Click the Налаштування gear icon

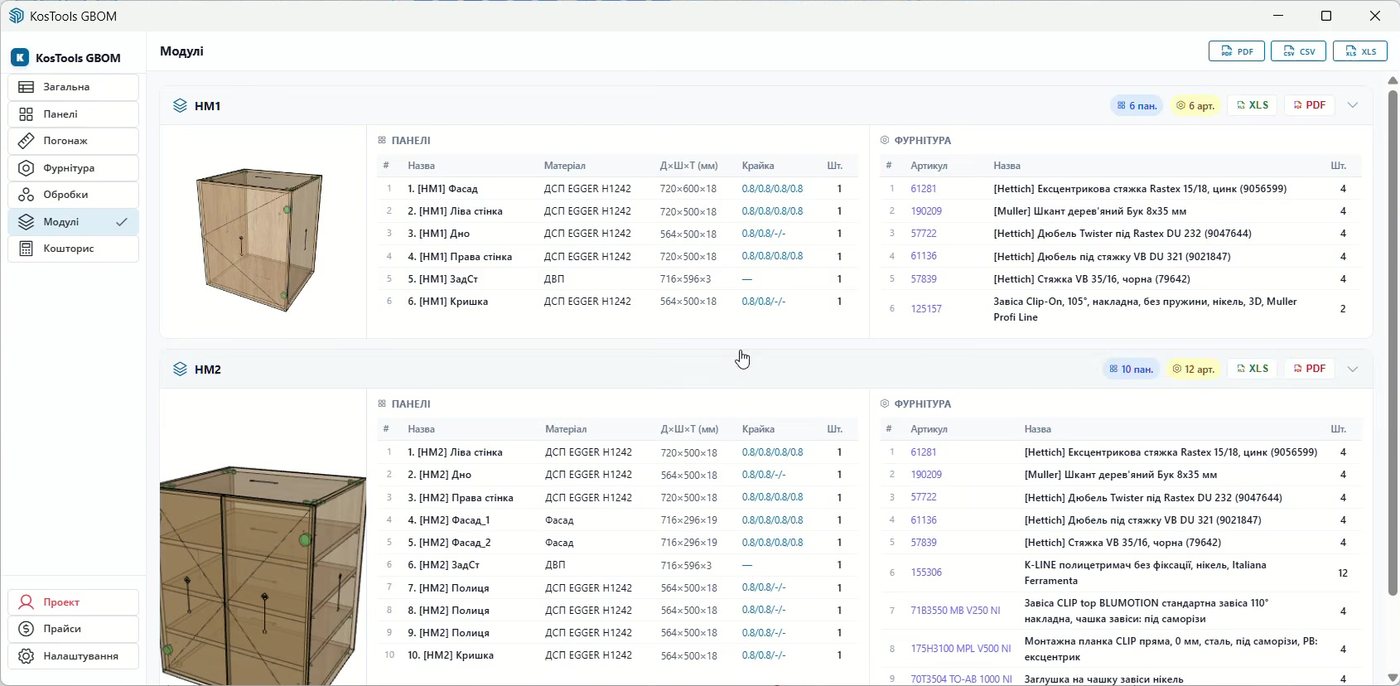coord(26,656)
